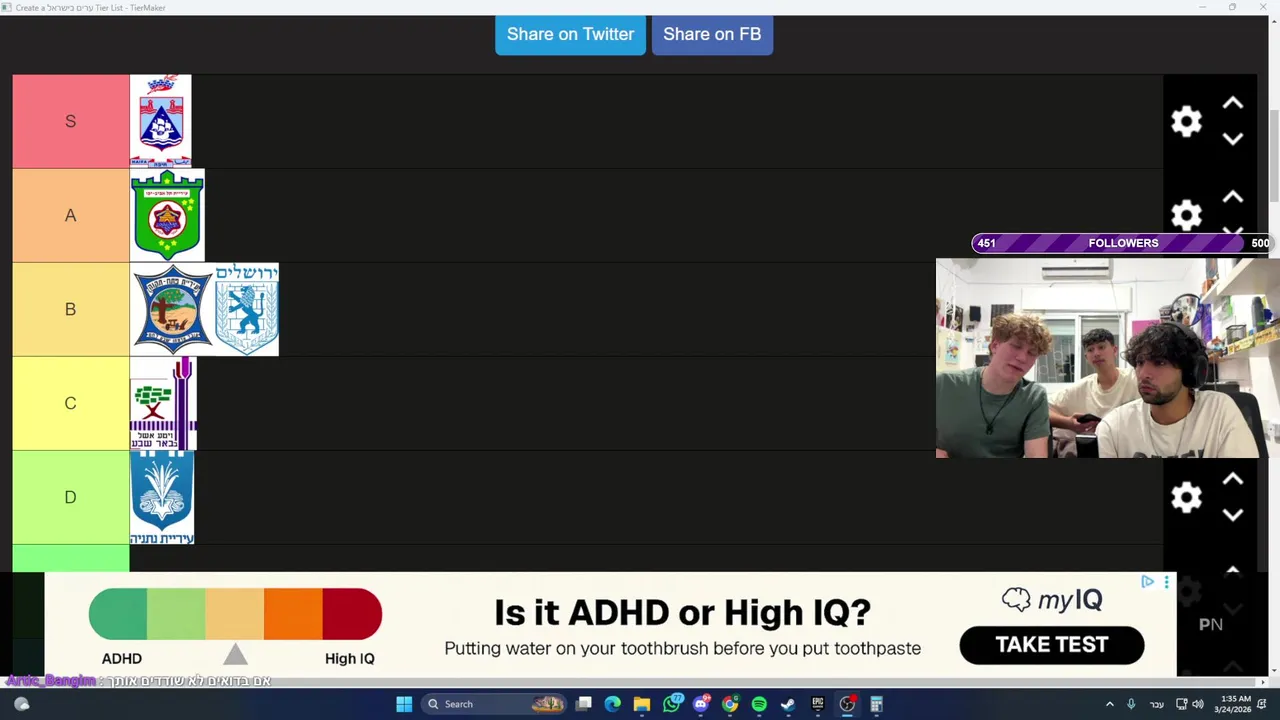Screen dimensions: 1280x720
Task: Move the D tier row up
Action: (1233, 479)
